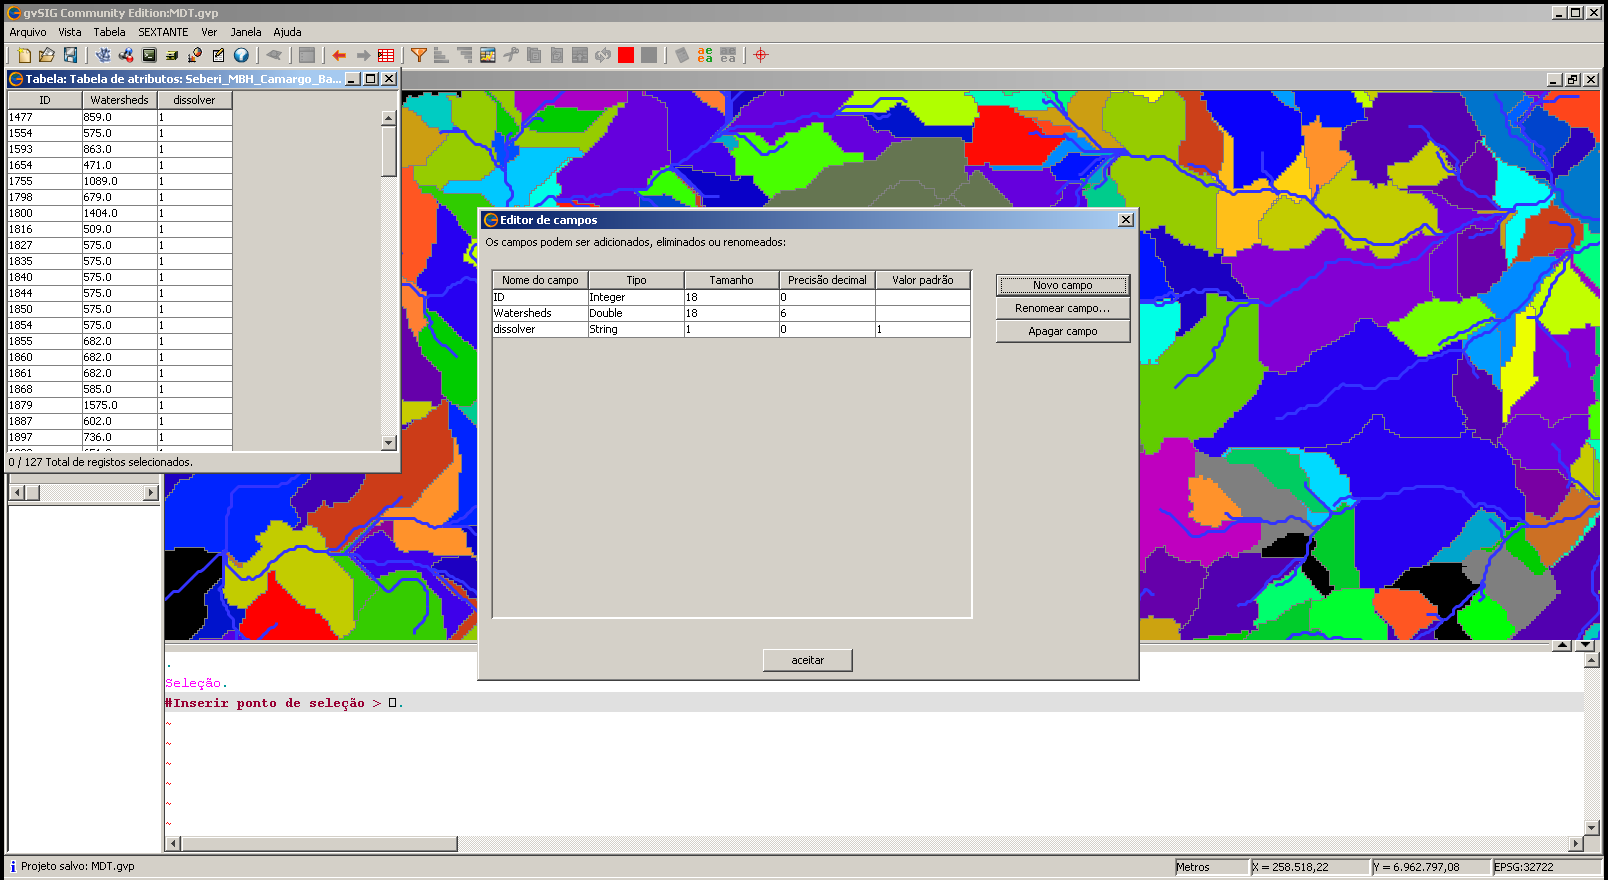Open the Tabela menu
The image size is (1608, 880).
click(109, 32)
